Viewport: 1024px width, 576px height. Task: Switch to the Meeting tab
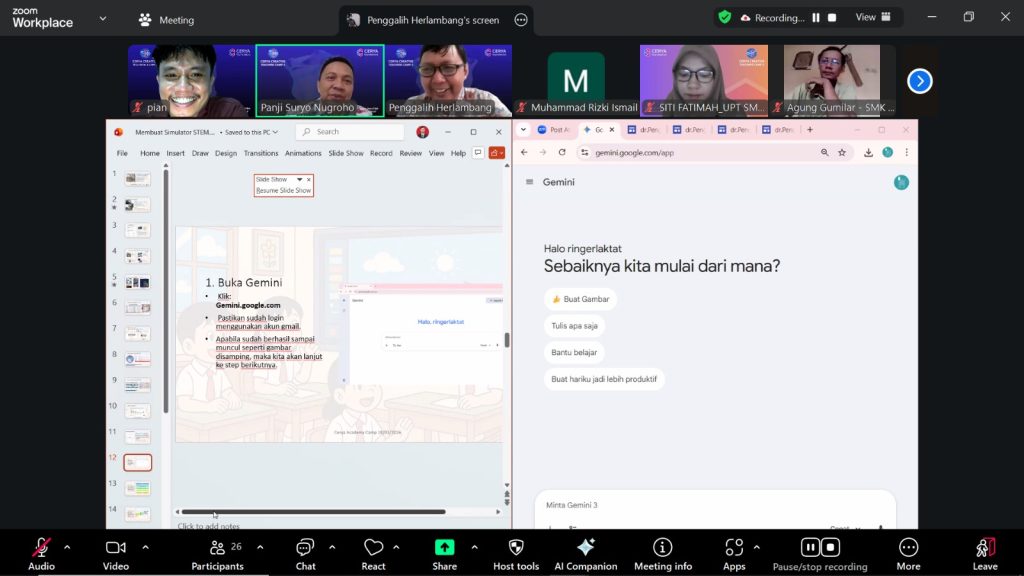166,20
